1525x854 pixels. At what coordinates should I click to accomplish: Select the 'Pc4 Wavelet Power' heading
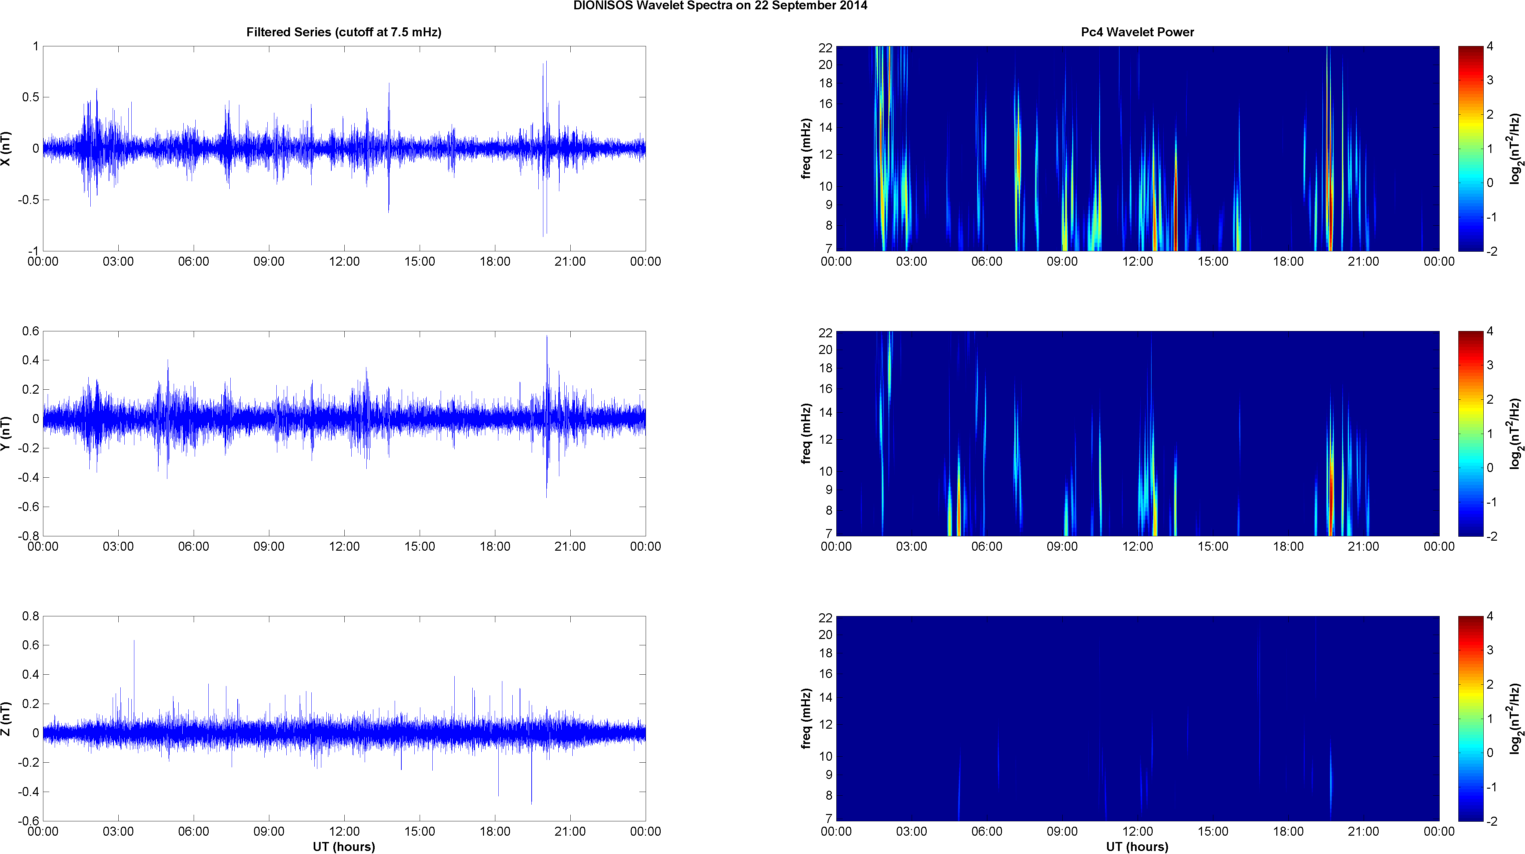1137,32
